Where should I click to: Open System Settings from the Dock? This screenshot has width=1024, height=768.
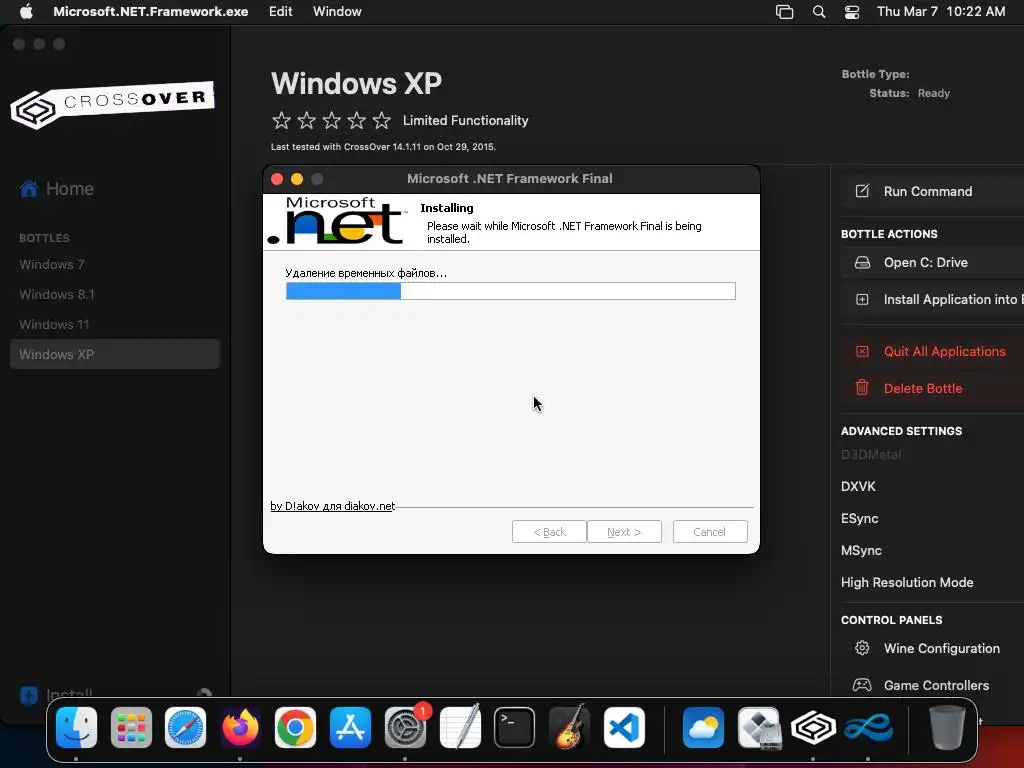click(x=405, y=728)
